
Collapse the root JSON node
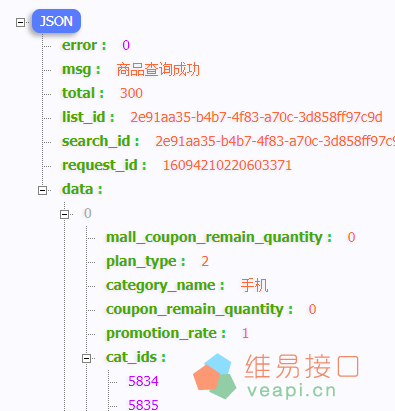click(20, 22)
